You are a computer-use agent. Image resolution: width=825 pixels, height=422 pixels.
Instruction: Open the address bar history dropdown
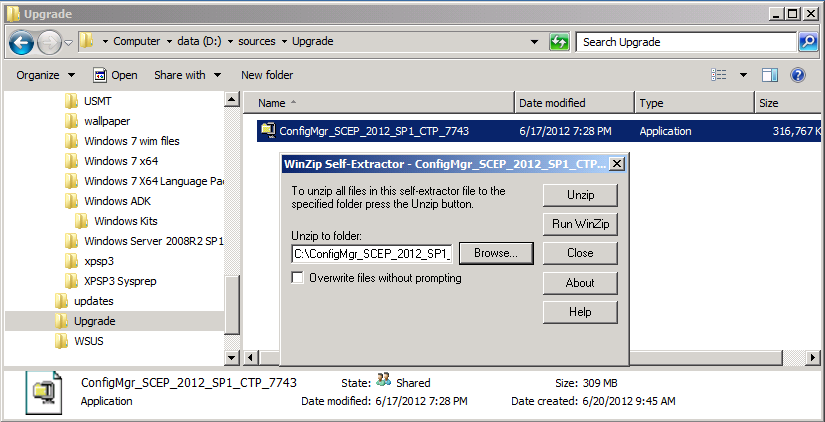[x=535, y=42]
